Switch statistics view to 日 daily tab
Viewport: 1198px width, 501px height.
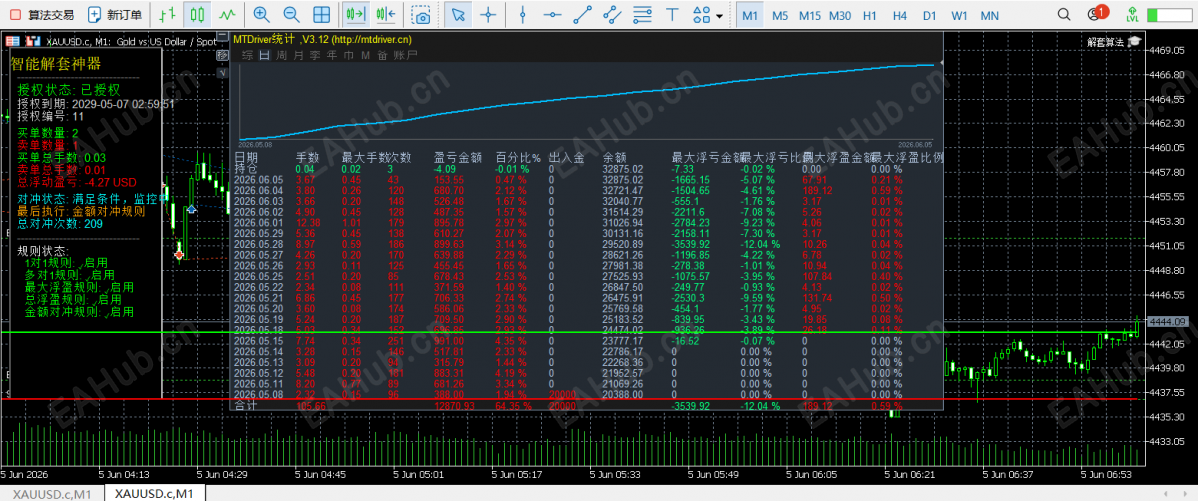[264, 55]
